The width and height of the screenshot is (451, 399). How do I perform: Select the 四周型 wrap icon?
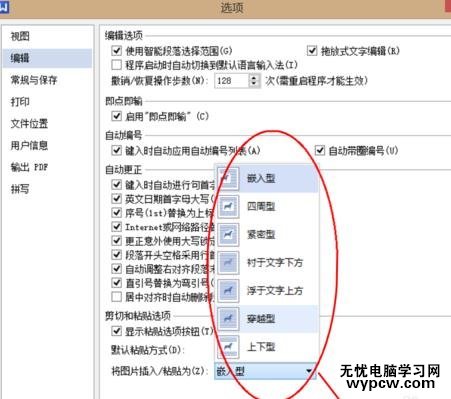(228, 206)
